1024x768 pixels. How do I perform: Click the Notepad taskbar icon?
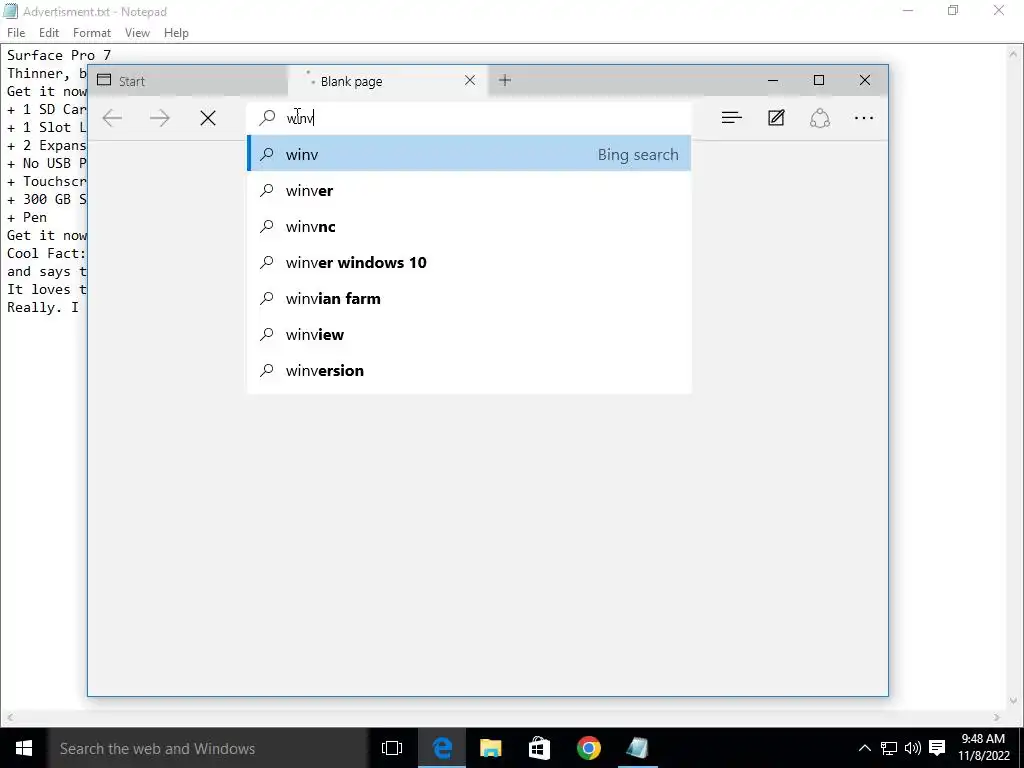(637, 748)
